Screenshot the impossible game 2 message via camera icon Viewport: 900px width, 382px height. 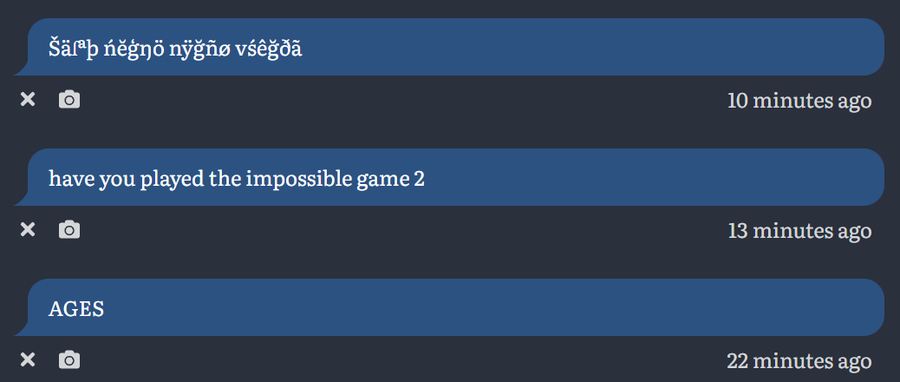tap(69, 230)
